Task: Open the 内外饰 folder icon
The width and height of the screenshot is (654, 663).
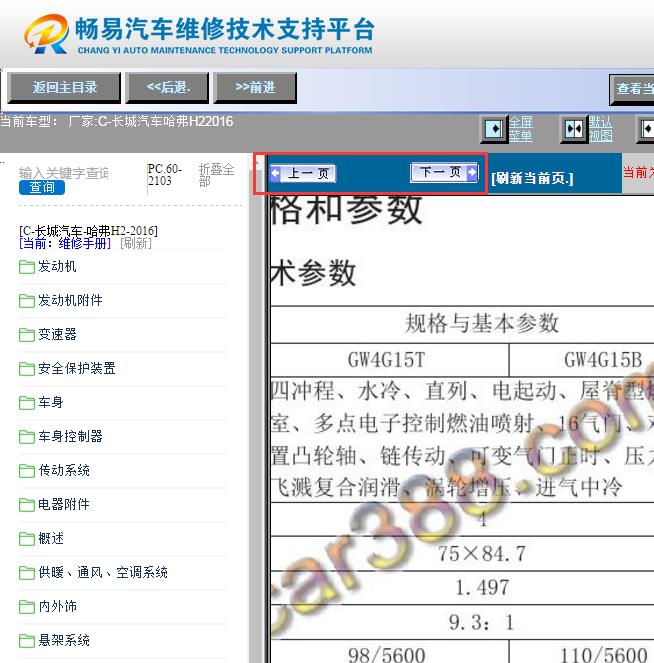Action: [27, 607]
